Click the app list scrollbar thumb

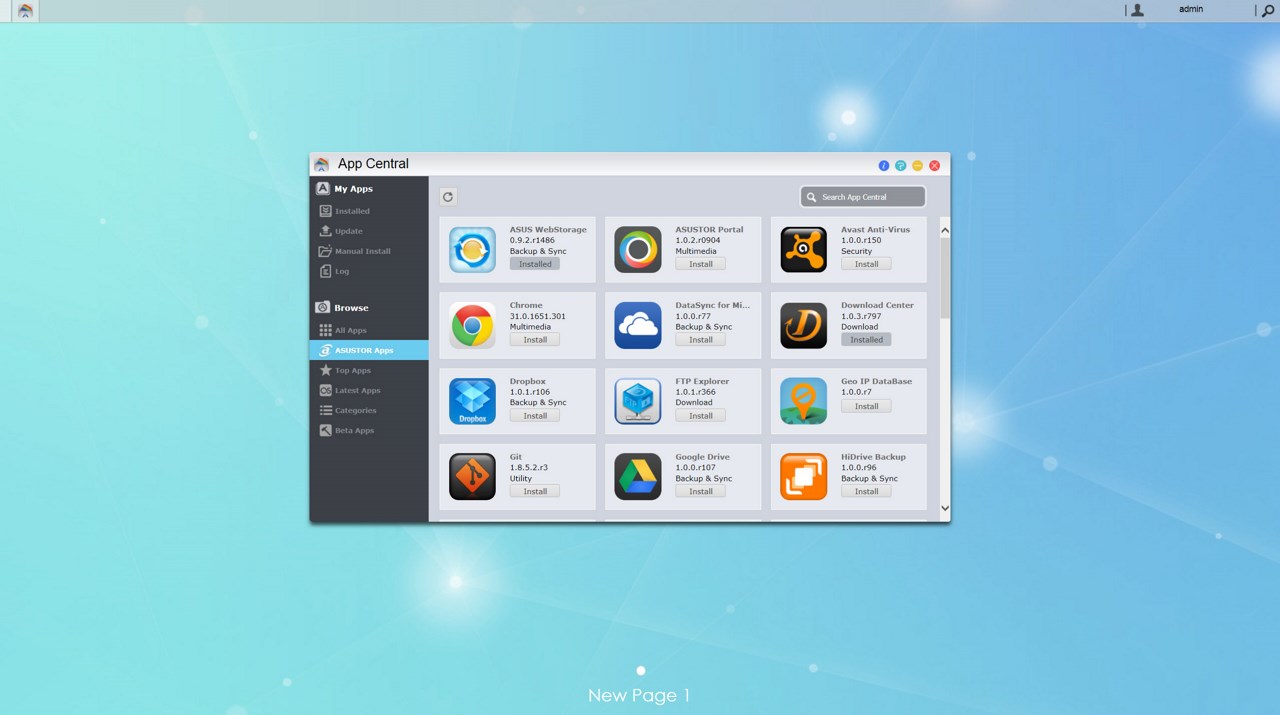tap(945, 277)
